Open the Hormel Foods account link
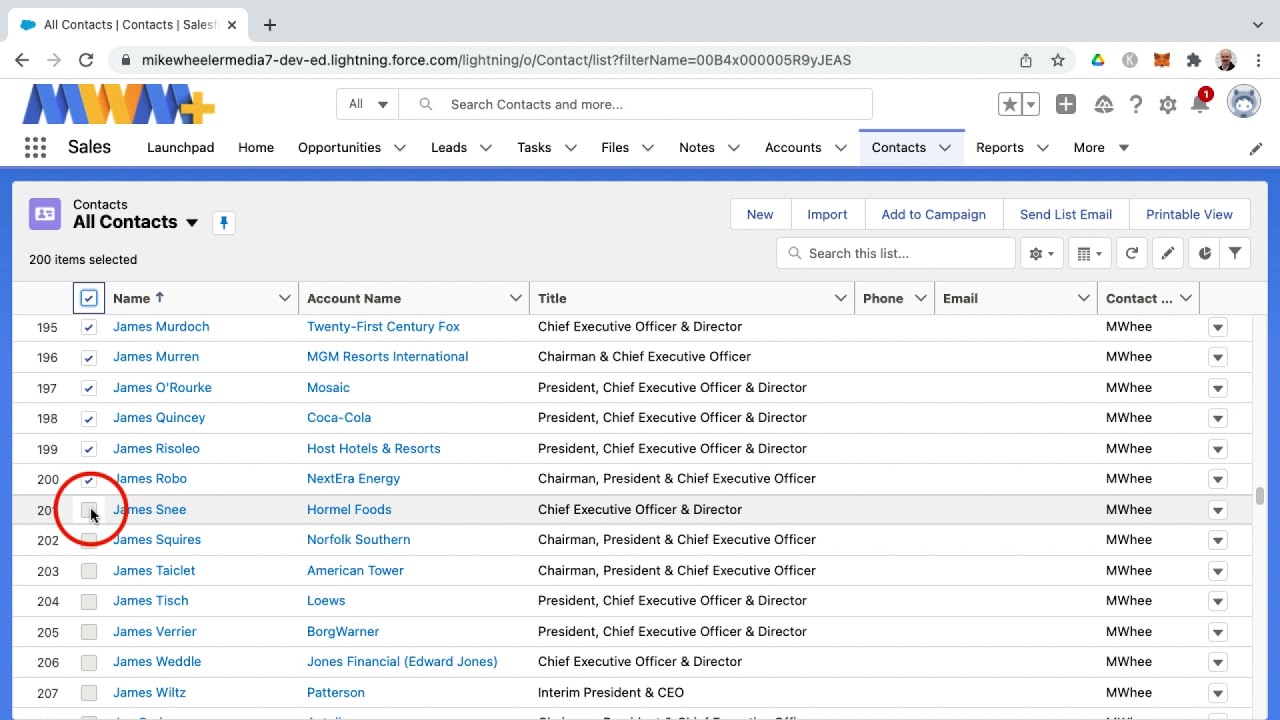Screen dimensions: 1280x720 point(349,510)
